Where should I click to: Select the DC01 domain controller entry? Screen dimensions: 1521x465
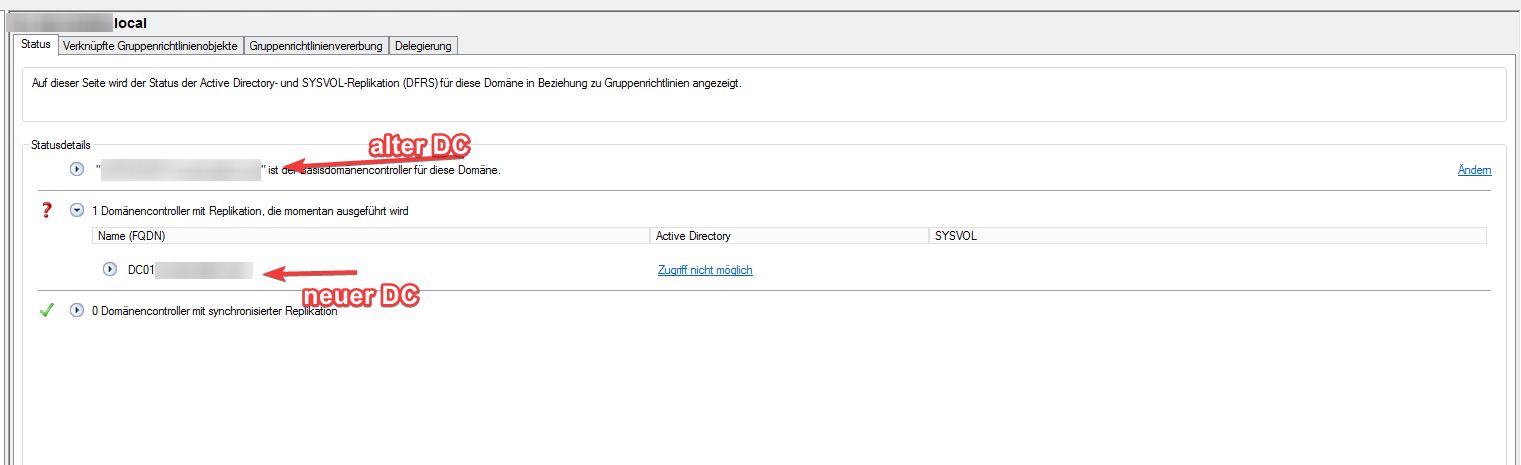tap(190, 270)
